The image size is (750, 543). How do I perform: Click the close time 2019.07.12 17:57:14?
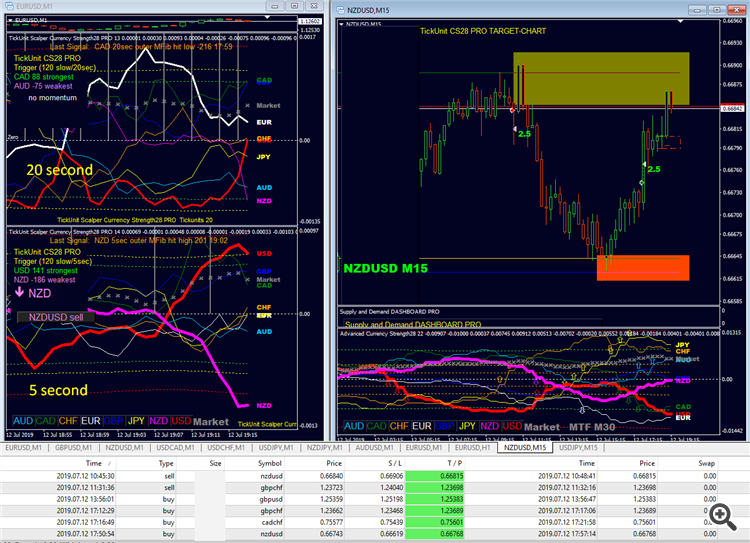[566, 533]
